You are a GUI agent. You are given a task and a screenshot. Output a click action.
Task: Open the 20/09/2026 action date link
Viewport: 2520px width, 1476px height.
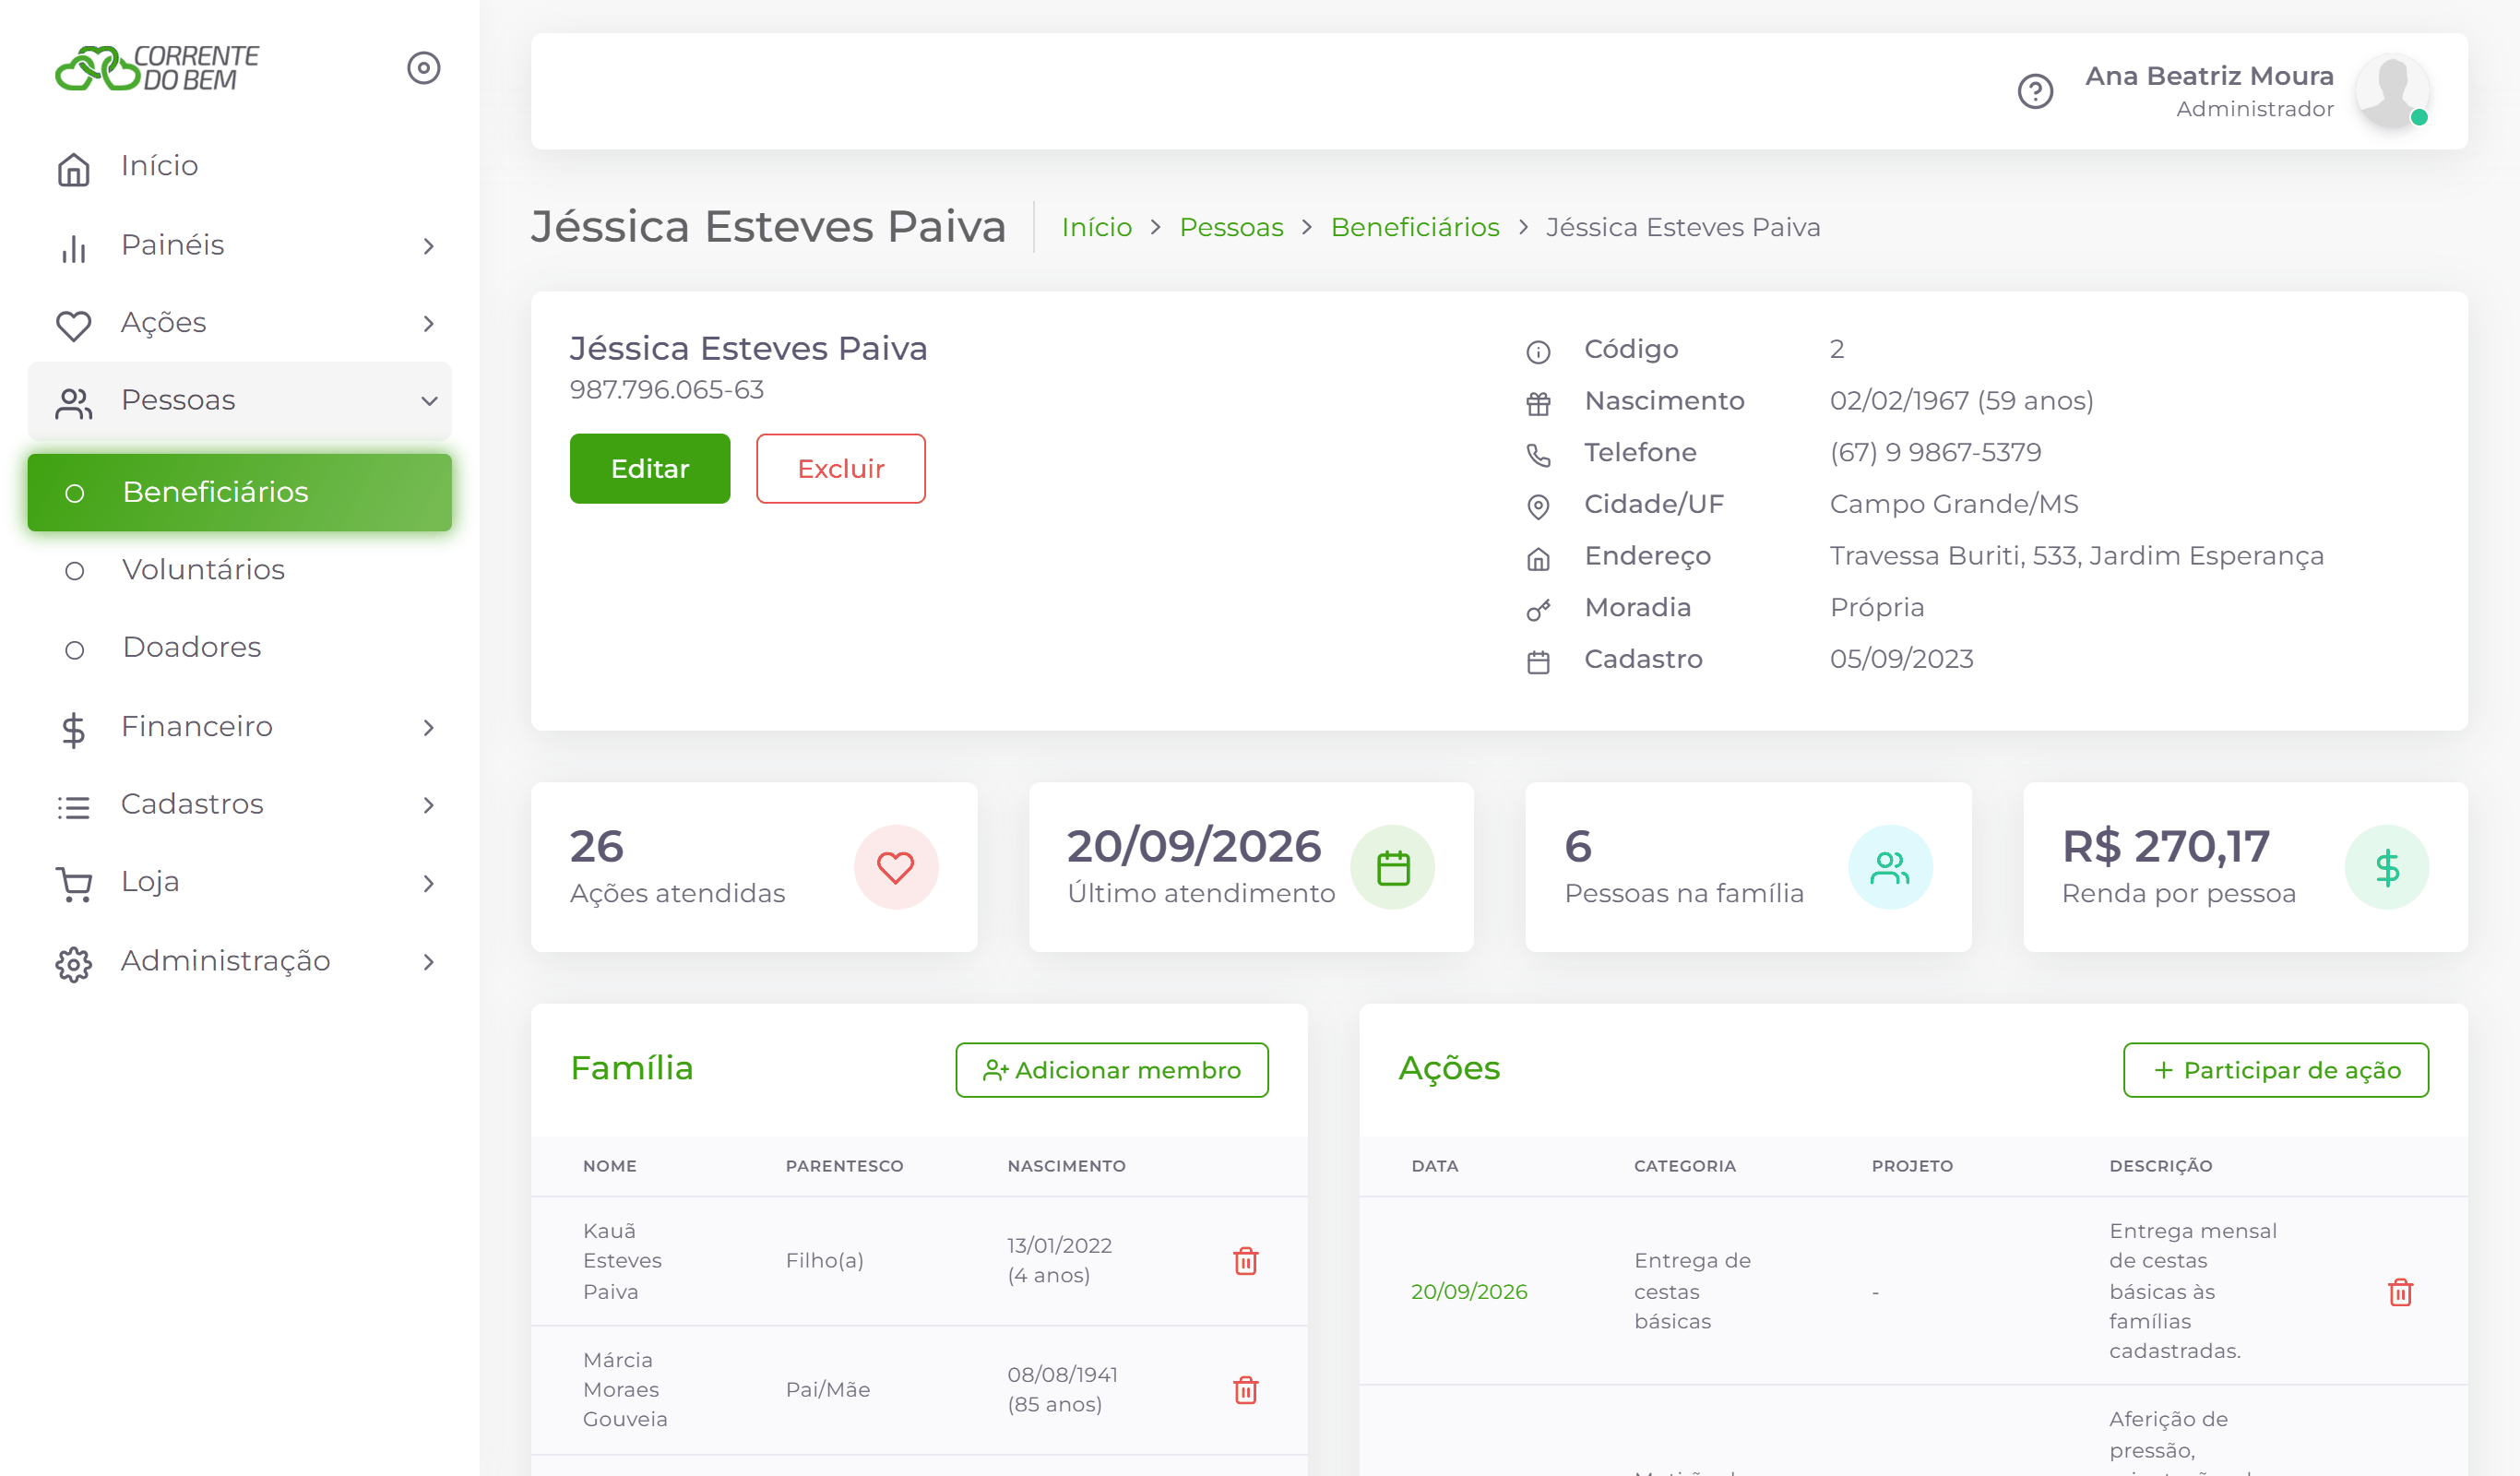coord(1469,1291)
